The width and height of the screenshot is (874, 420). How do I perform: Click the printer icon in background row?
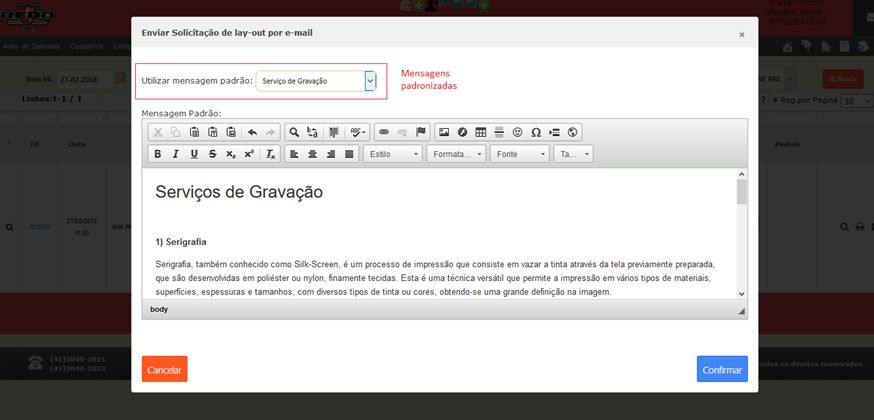(860, 227)
